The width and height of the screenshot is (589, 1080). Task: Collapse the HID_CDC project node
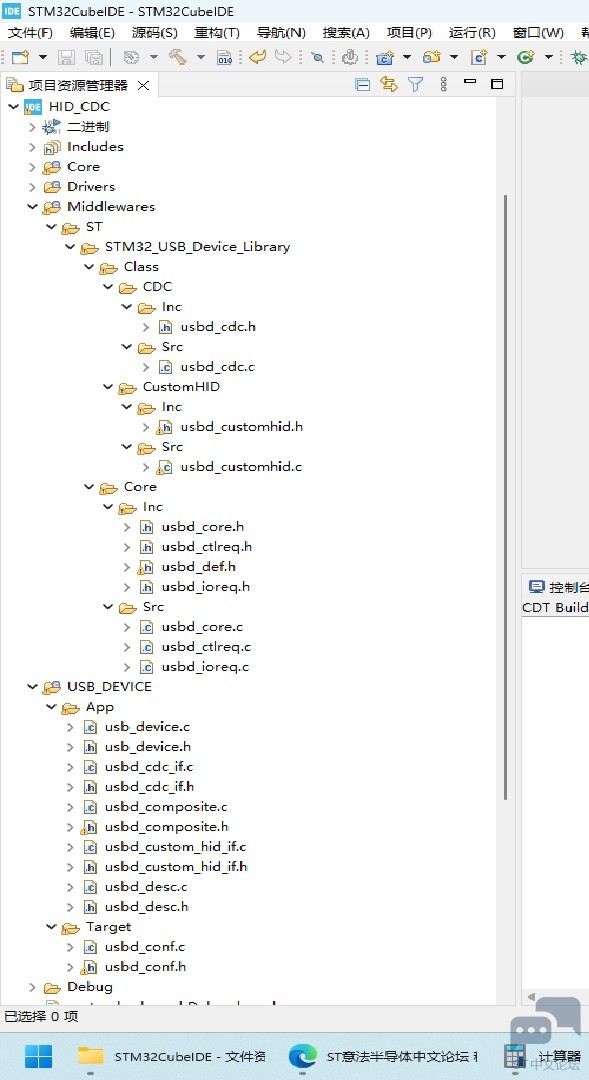tap(13, 107)
